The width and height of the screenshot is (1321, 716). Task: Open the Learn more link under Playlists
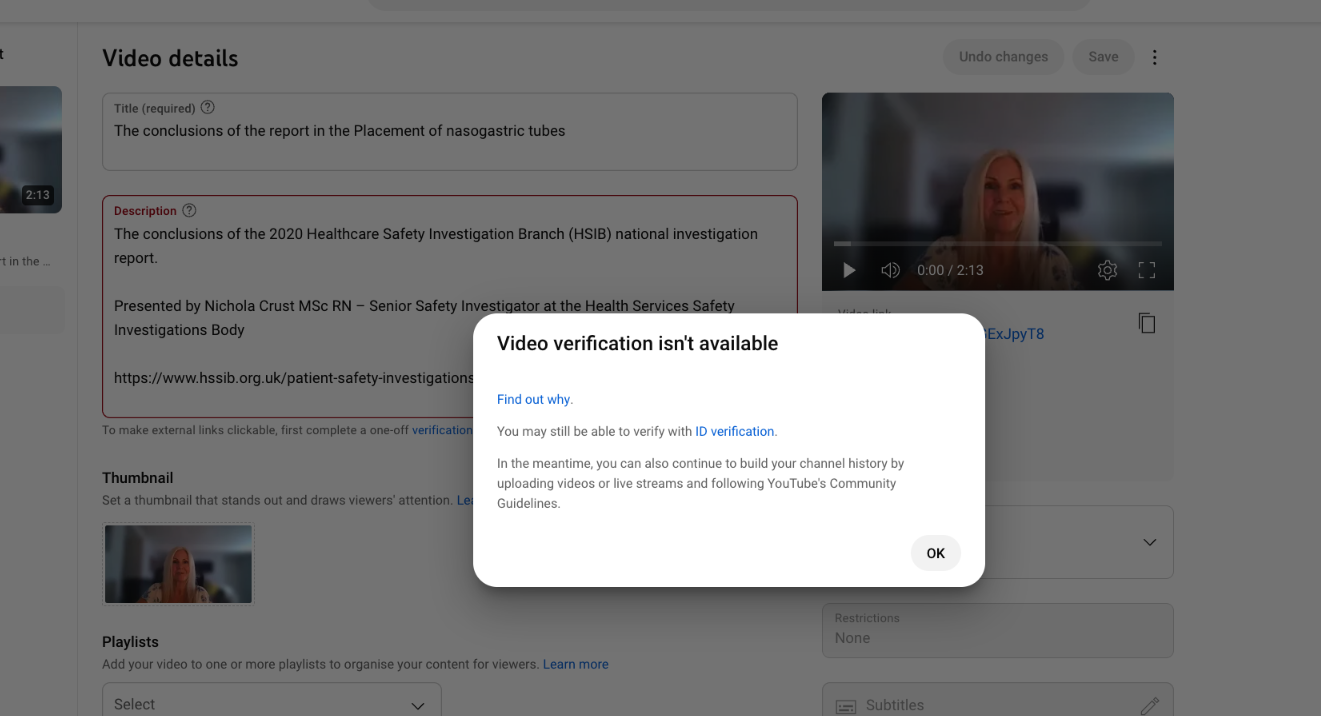point(575,664)
